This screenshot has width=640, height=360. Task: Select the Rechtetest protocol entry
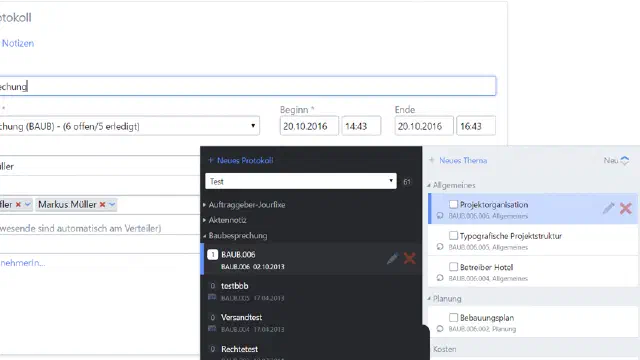click(x=311, y=350)
